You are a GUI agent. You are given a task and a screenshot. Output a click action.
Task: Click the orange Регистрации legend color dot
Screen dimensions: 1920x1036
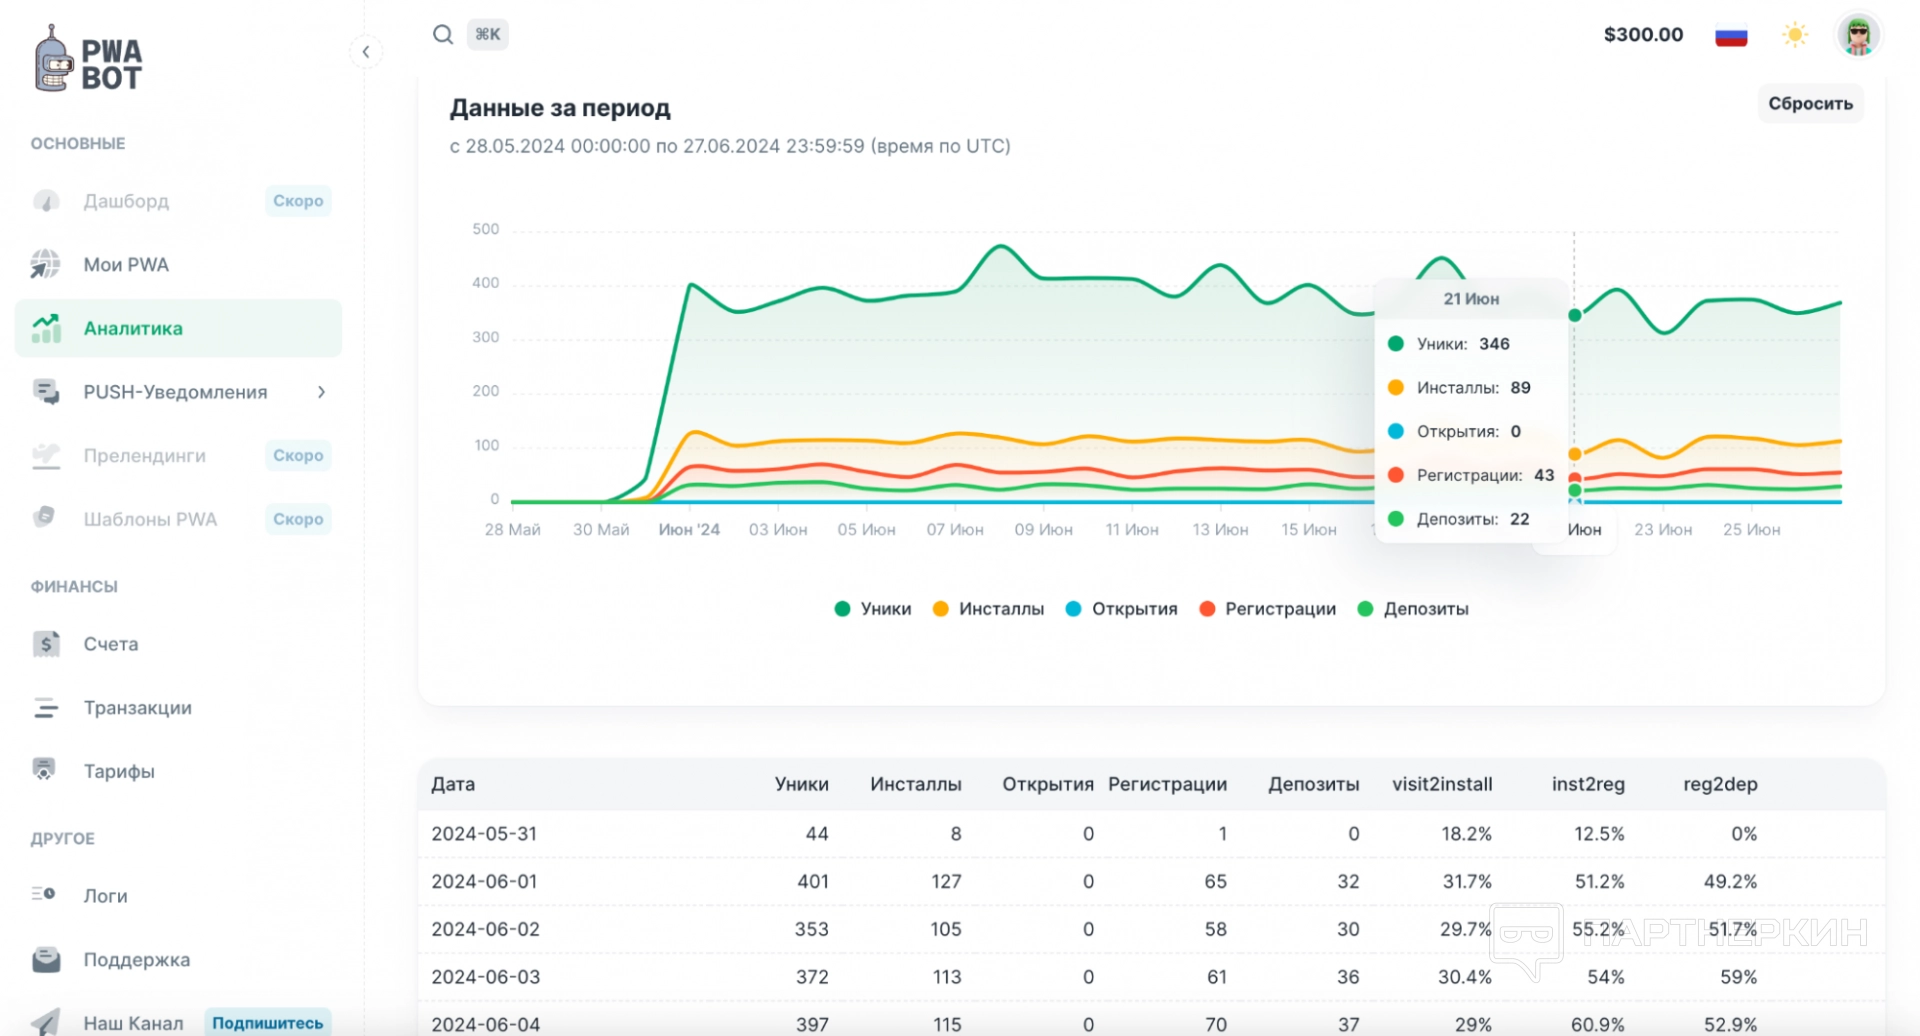1207,609
